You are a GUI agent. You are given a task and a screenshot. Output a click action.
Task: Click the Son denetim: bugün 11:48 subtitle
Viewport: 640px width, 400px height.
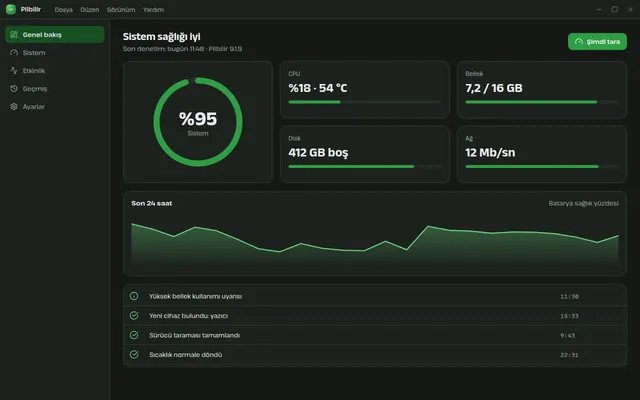tap(182, 49)
